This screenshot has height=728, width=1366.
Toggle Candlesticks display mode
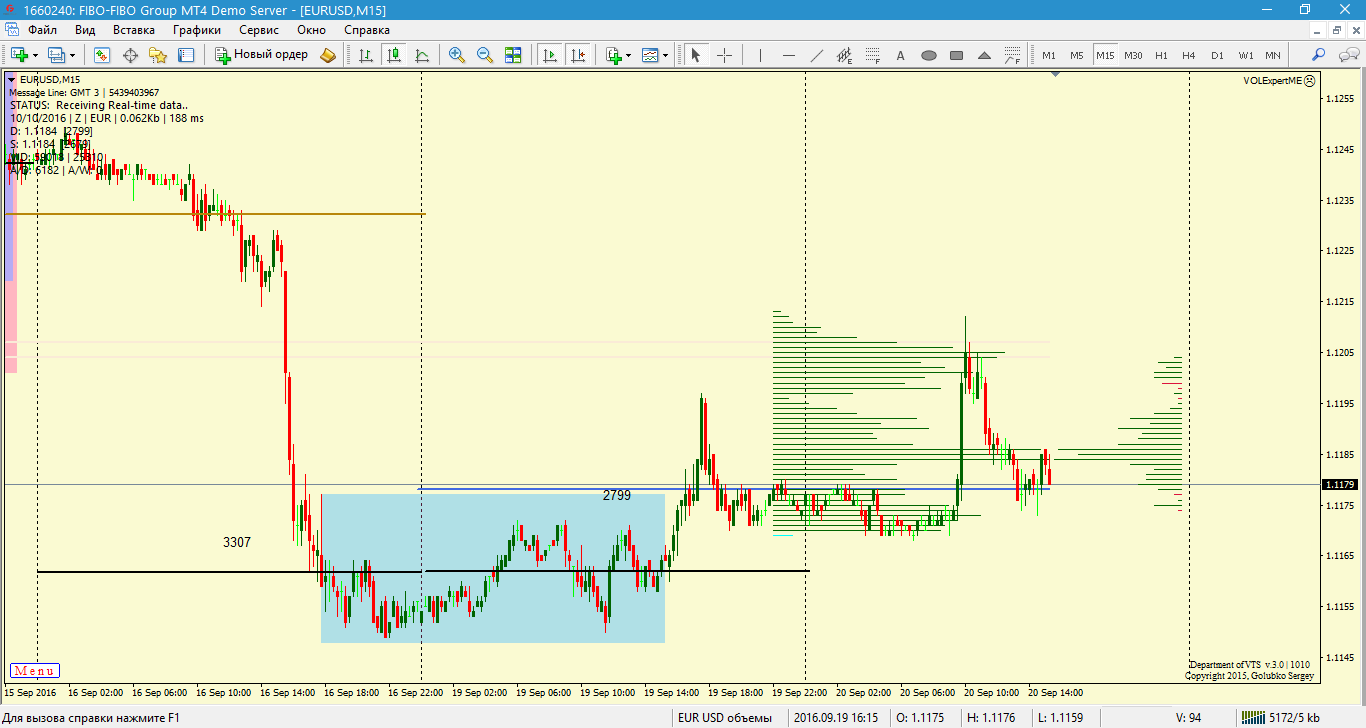[394, 55]
